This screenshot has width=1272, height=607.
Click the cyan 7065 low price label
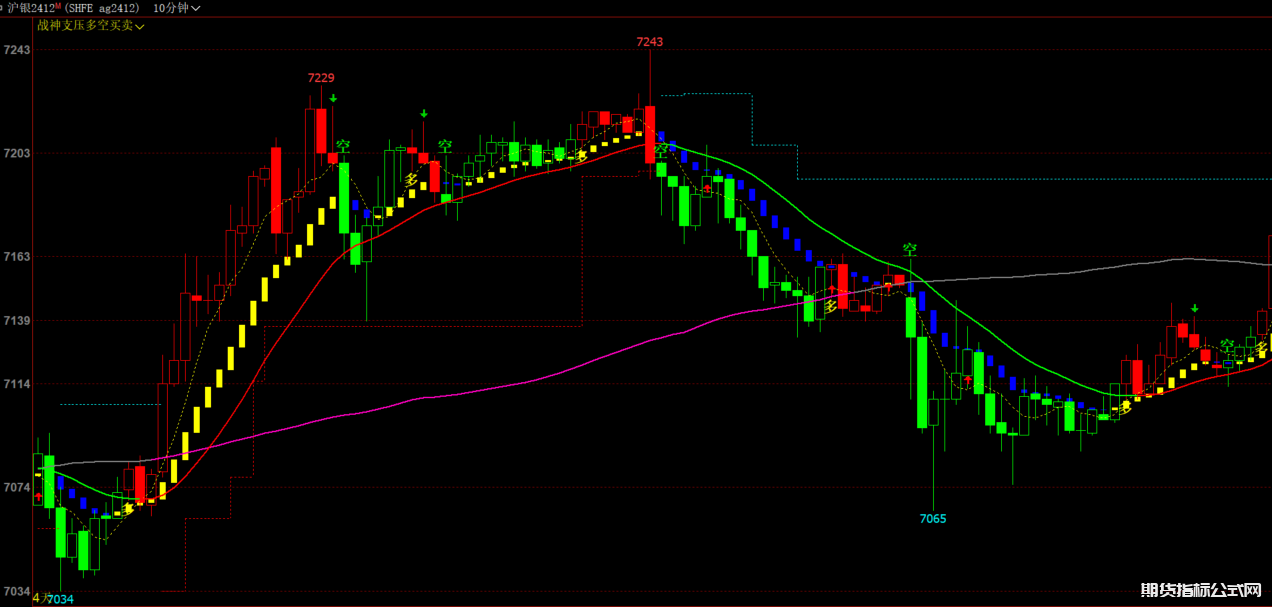(x=933, y=518)
